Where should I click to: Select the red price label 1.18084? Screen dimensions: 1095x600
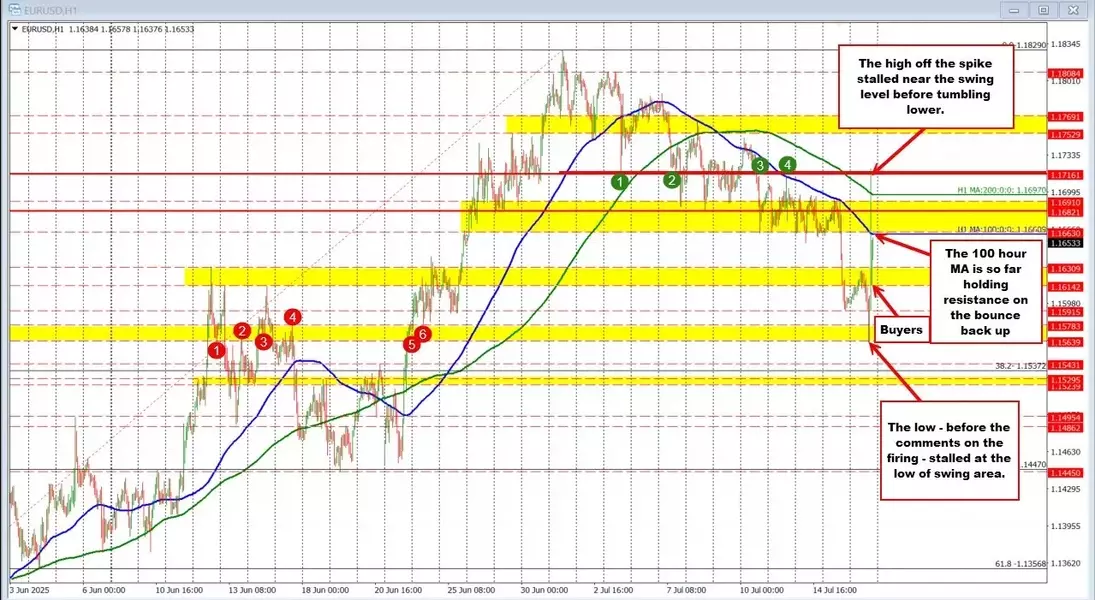(x=1065, y=73)
